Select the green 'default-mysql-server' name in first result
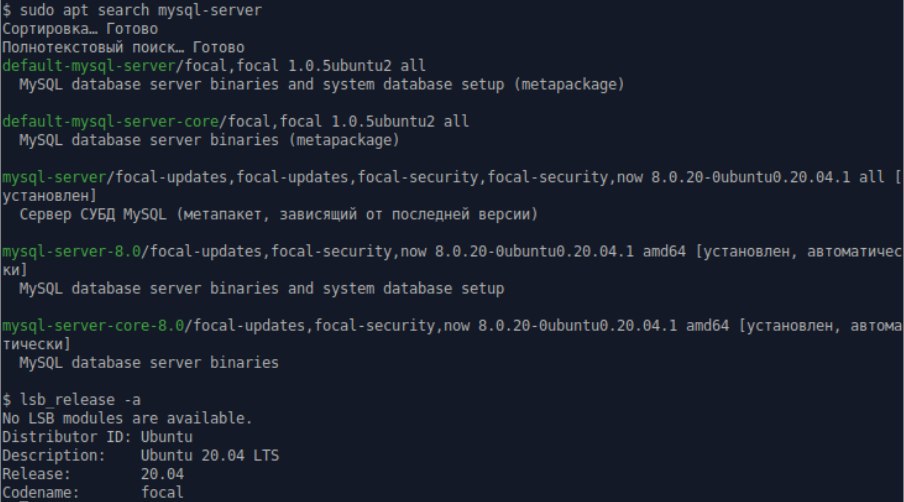The height and width of the screenshot is (502, 904). point(88,66)
